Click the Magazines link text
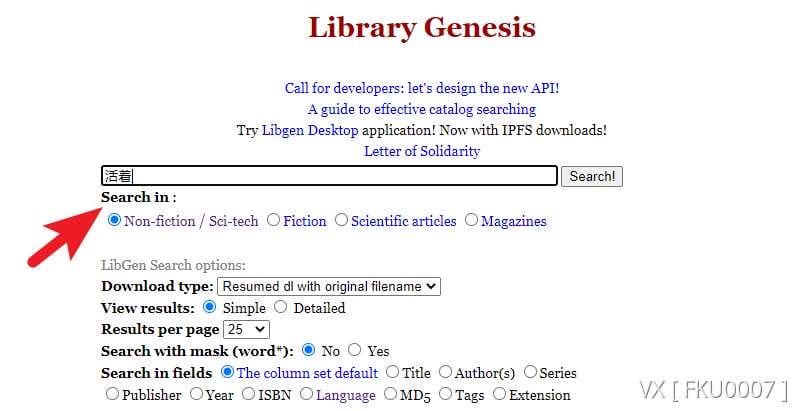Viewport: 796px width, 411px height. [x=514, y=221]
